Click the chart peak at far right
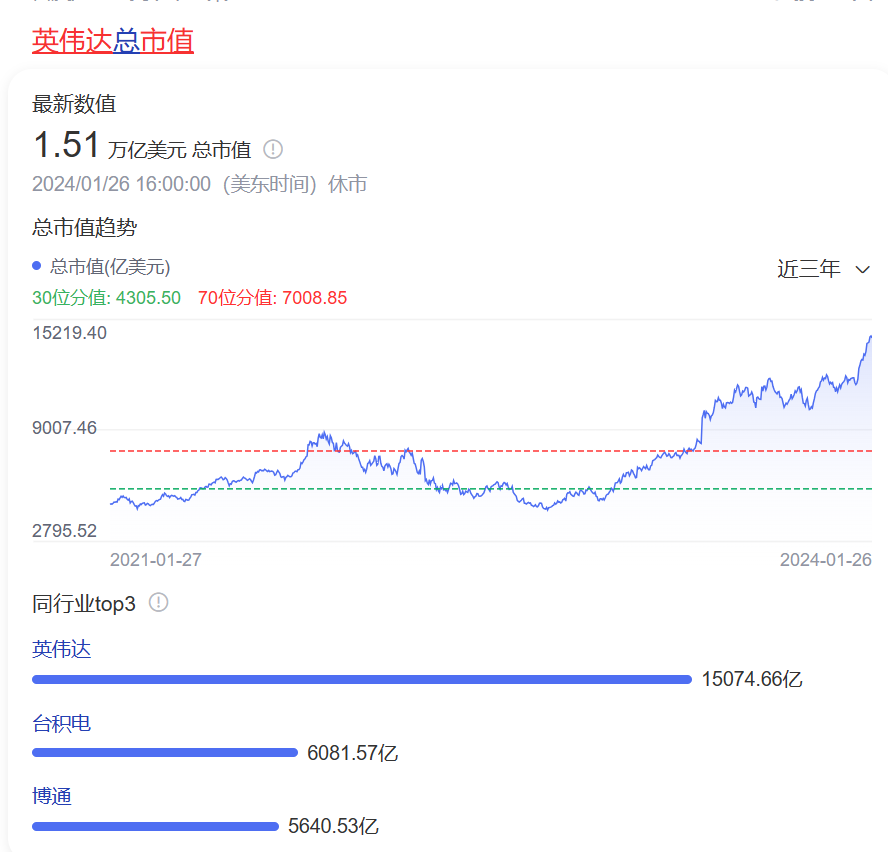The width and height of the screenshot is (888, 852). click(x=870, y=337)
